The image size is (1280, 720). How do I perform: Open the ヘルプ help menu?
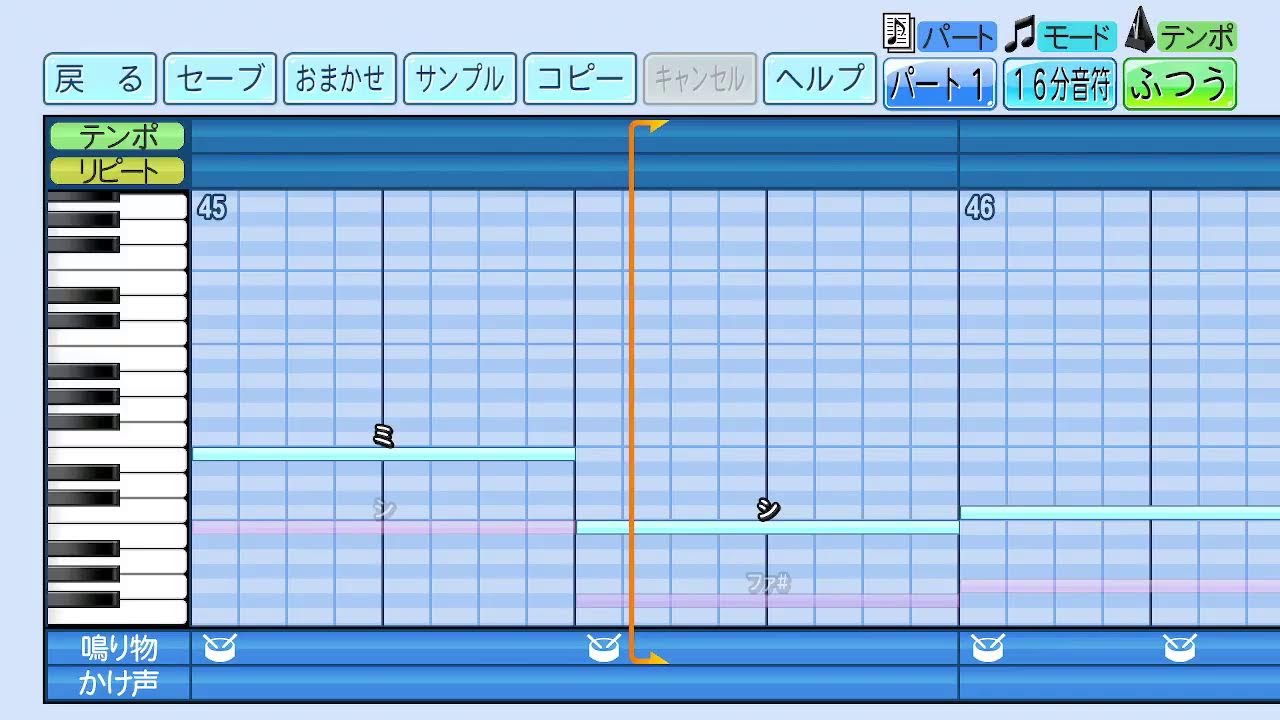[x=820, y=79]
